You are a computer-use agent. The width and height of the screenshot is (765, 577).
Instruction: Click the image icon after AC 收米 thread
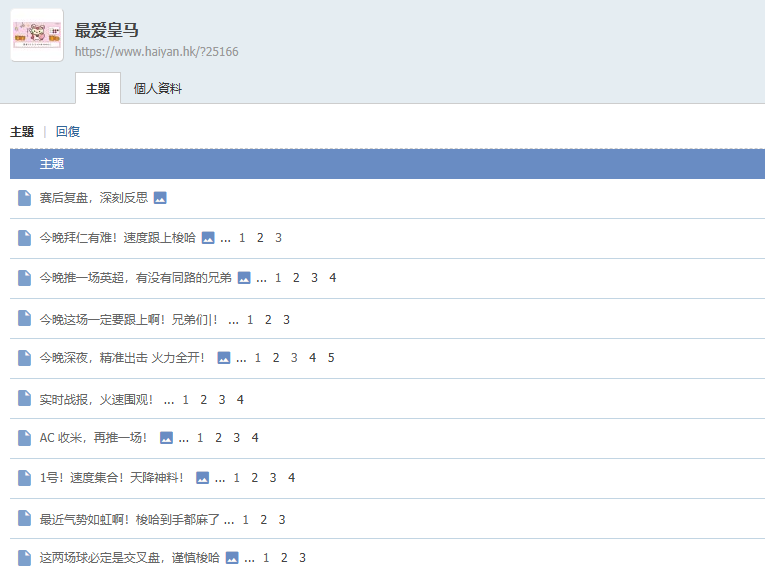click(166, 438)
